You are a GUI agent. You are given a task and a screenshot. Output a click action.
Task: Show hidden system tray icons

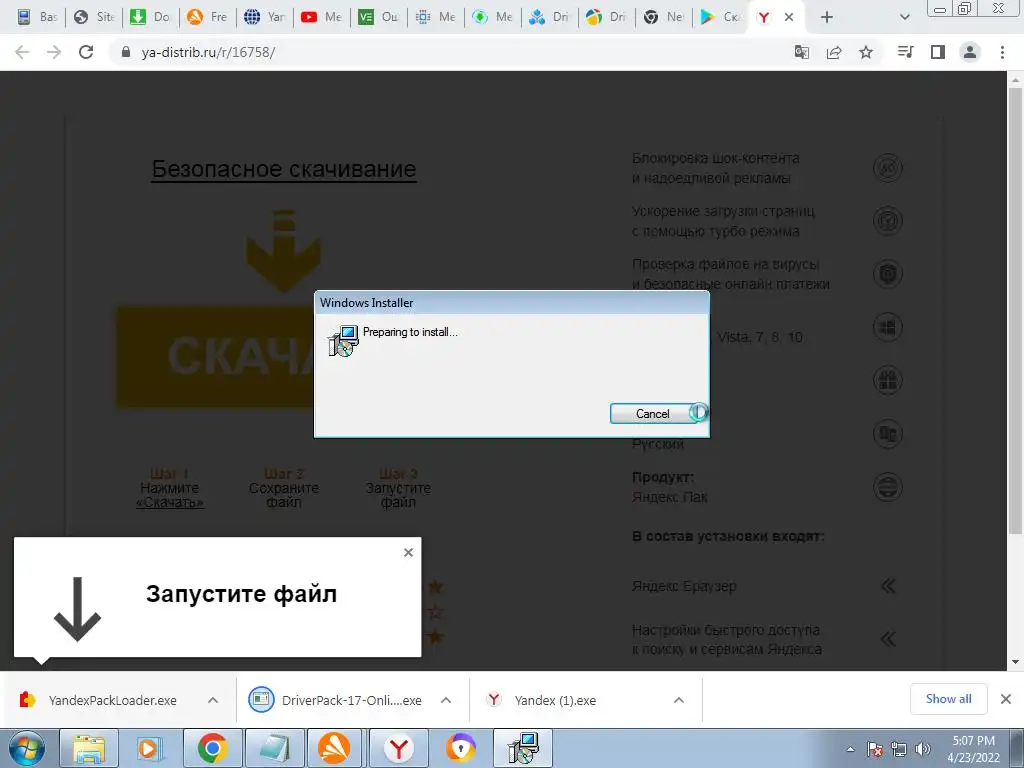pyautogui.click(x=850, y=749)
